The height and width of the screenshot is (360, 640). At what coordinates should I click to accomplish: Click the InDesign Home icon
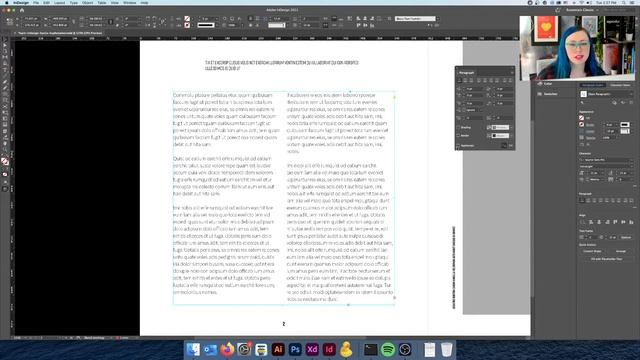pyautogui.click(x=22, y=10)
